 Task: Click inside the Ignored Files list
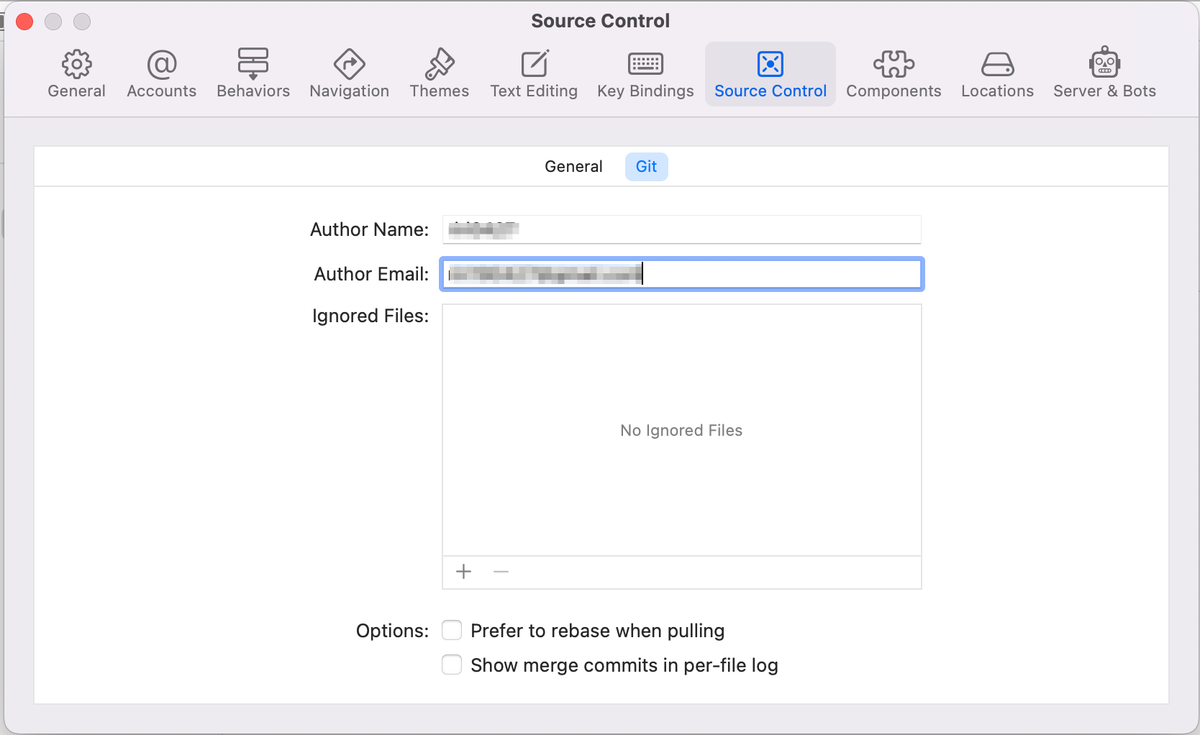coord(681,430)
